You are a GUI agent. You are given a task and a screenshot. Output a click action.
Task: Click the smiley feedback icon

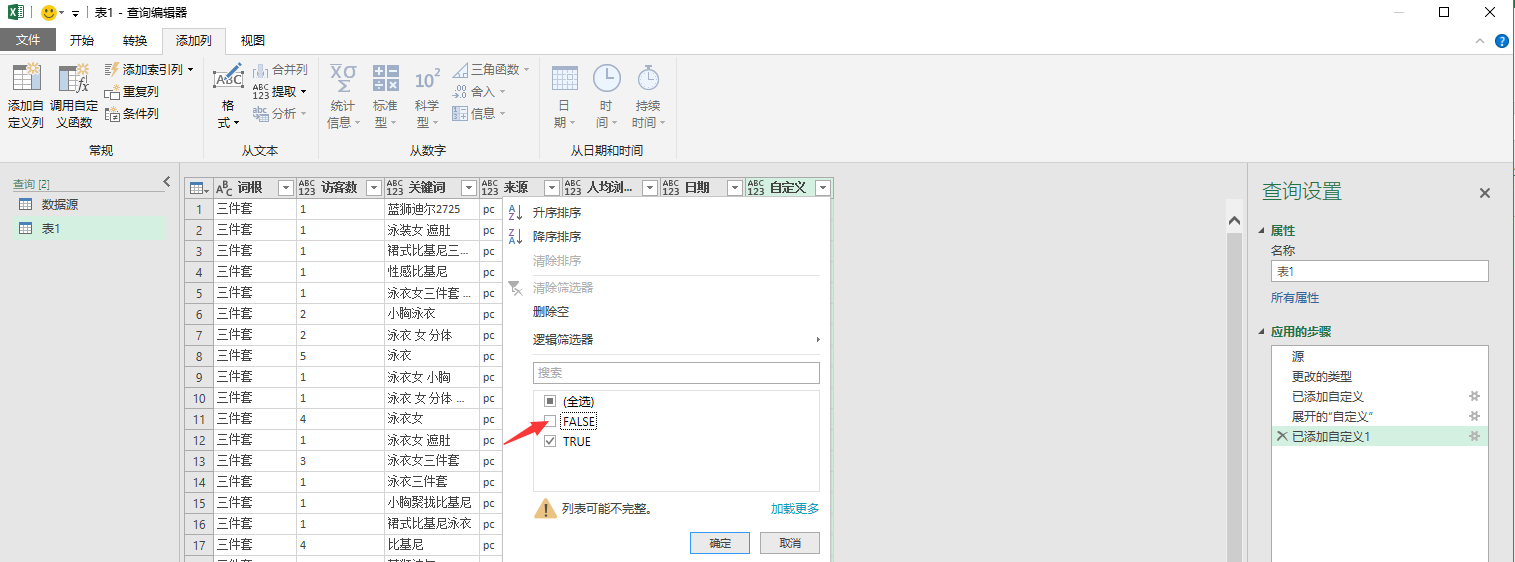point(49,12)
